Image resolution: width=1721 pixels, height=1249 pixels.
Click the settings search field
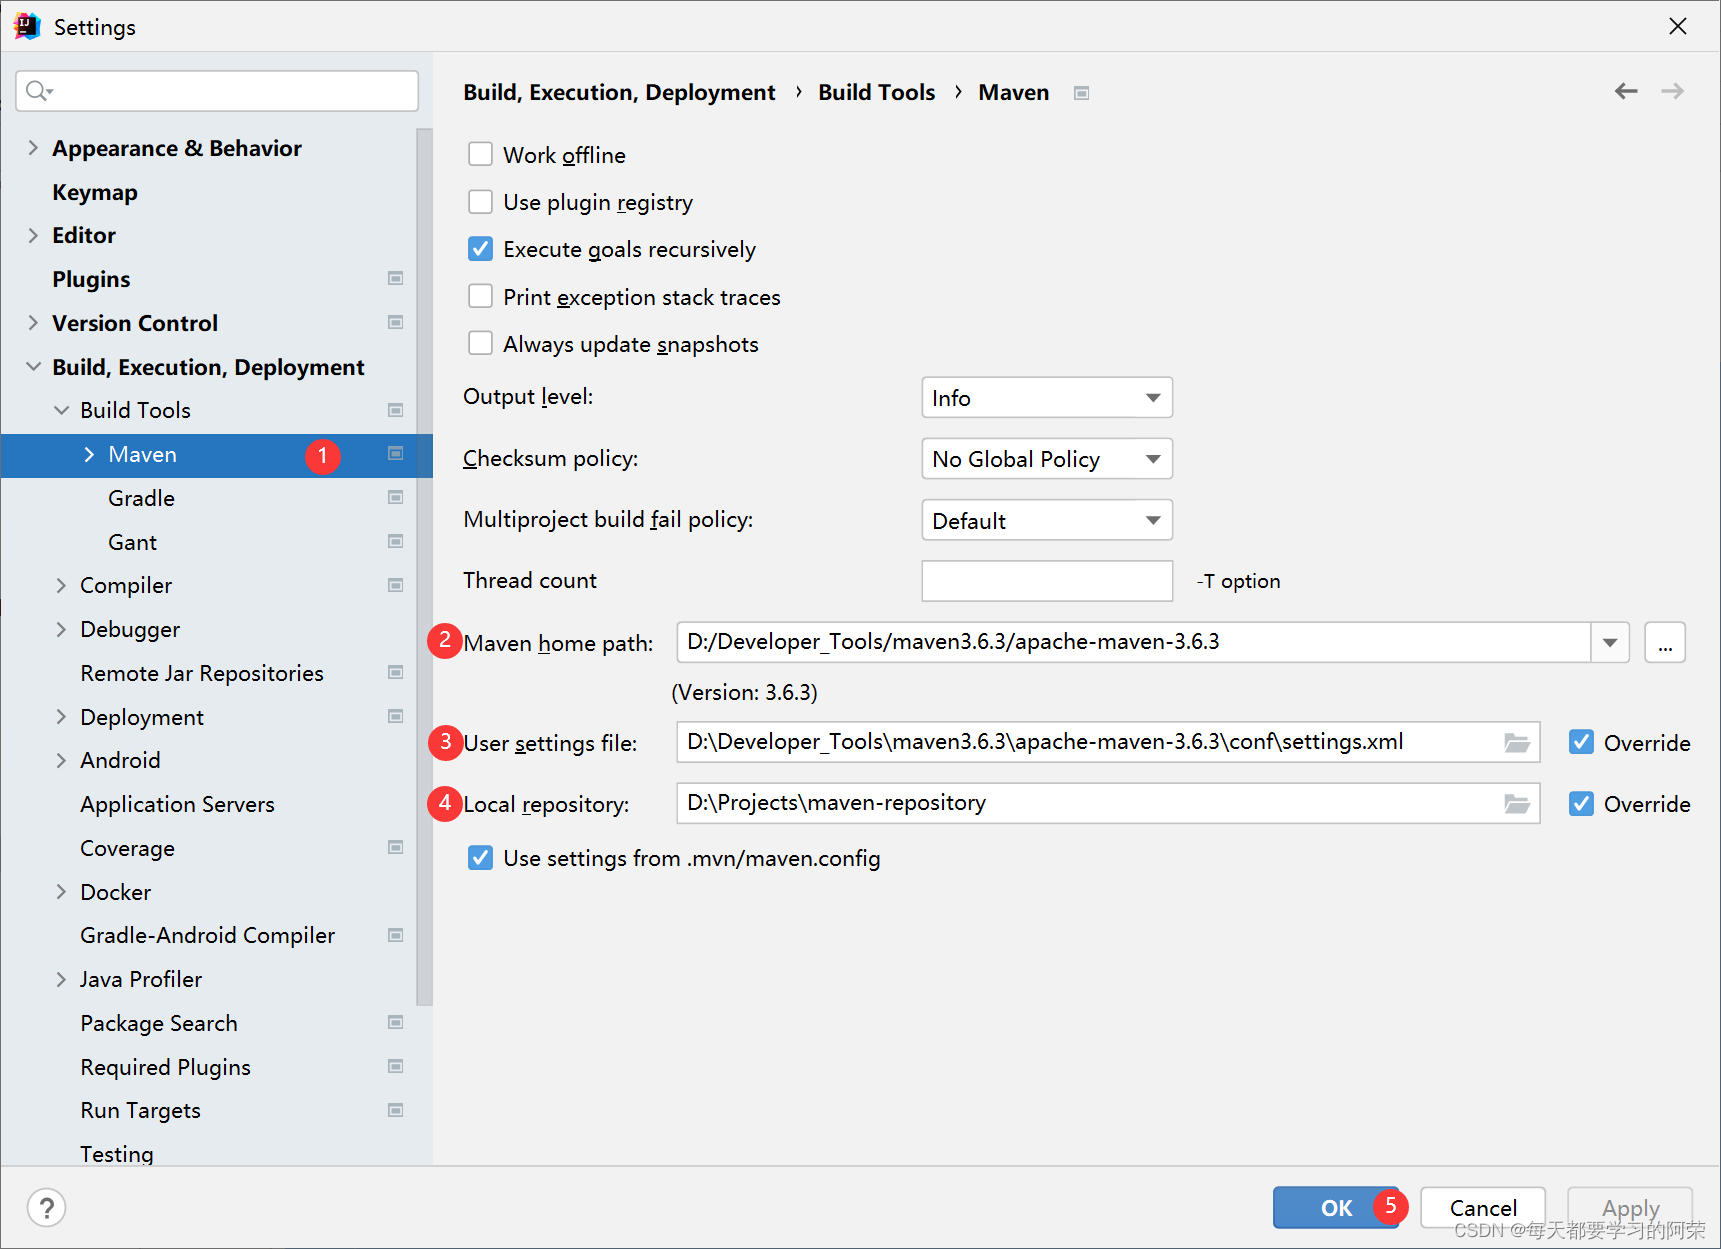click(x=217, y=91)
